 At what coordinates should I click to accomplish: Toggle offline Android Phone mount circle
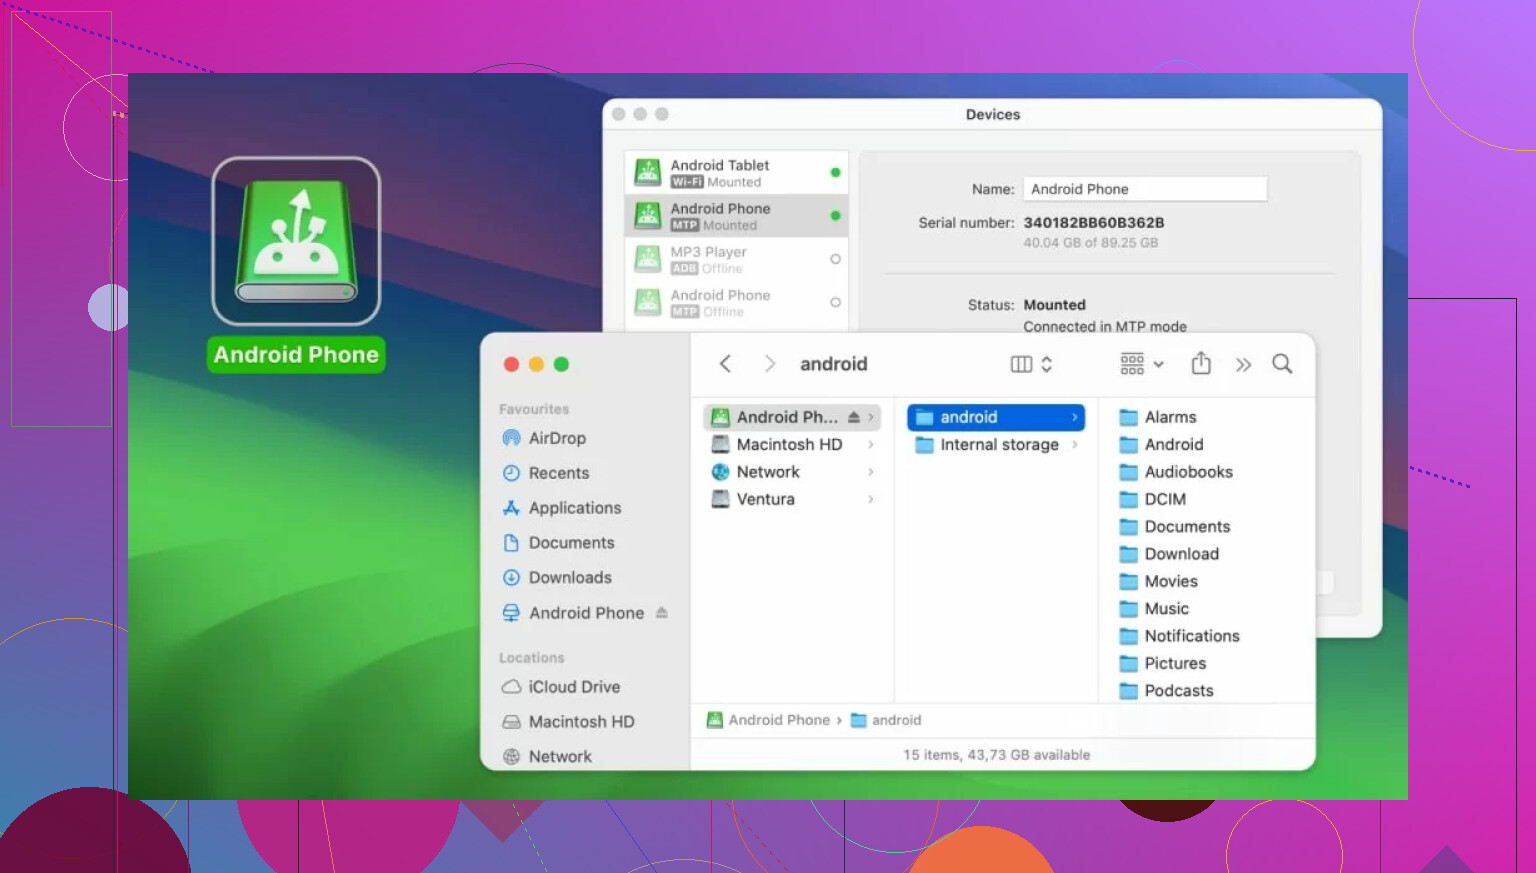point(835,302)
